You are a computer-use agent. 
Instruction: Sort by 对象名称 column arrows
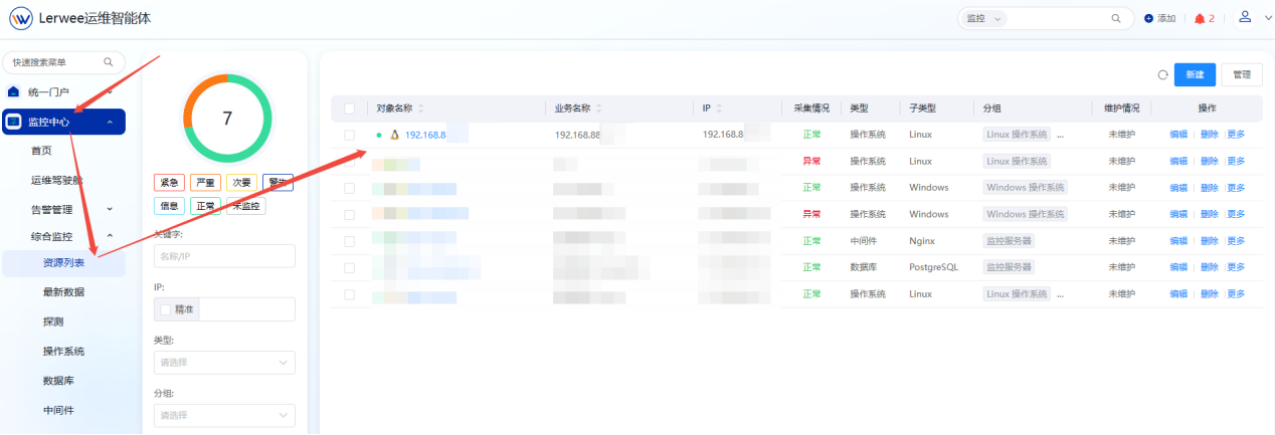pyautogui.click(x=420, y=108)
